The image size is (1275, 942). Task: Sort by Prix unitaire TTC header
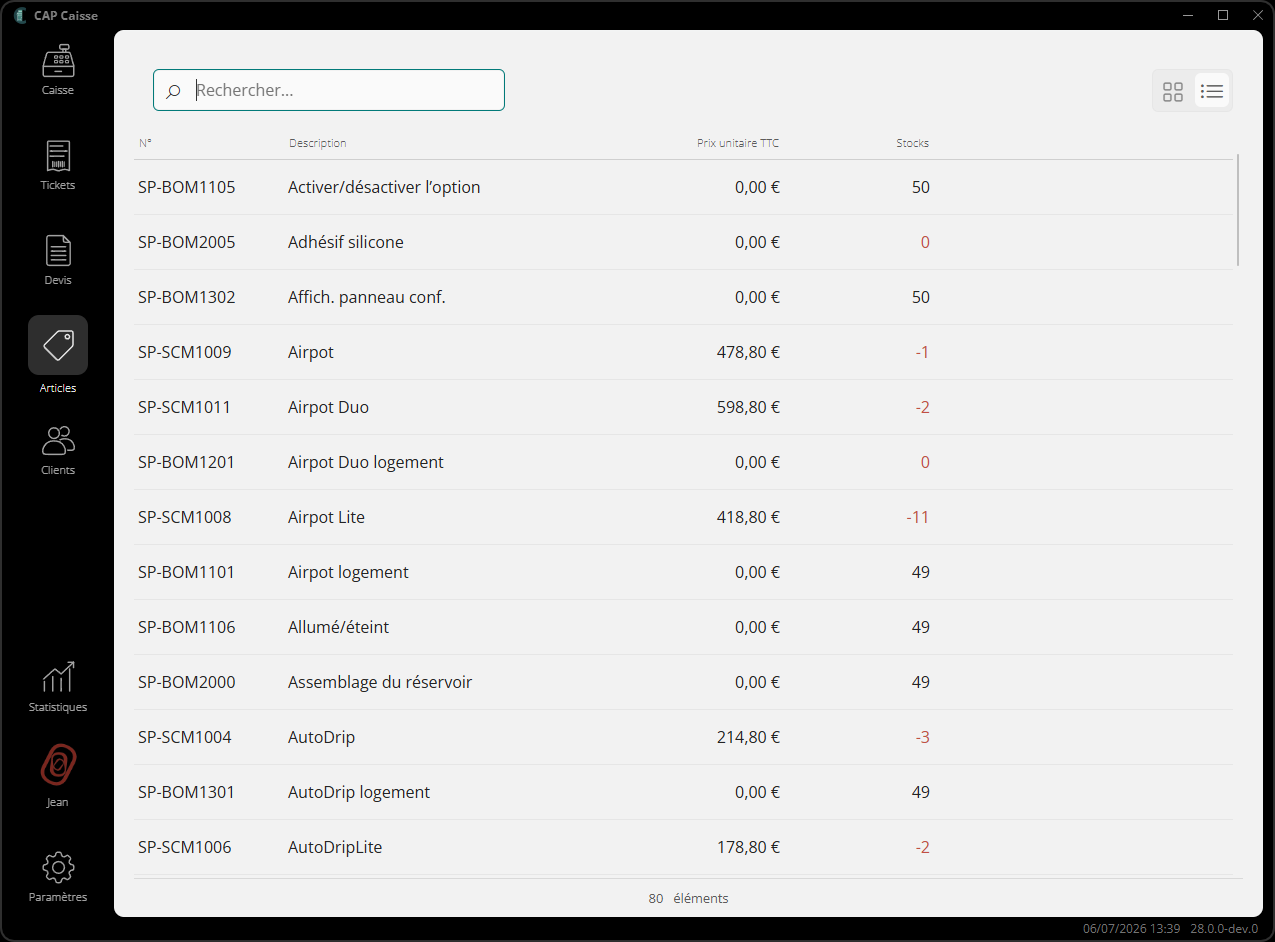[x=738, y=143]
